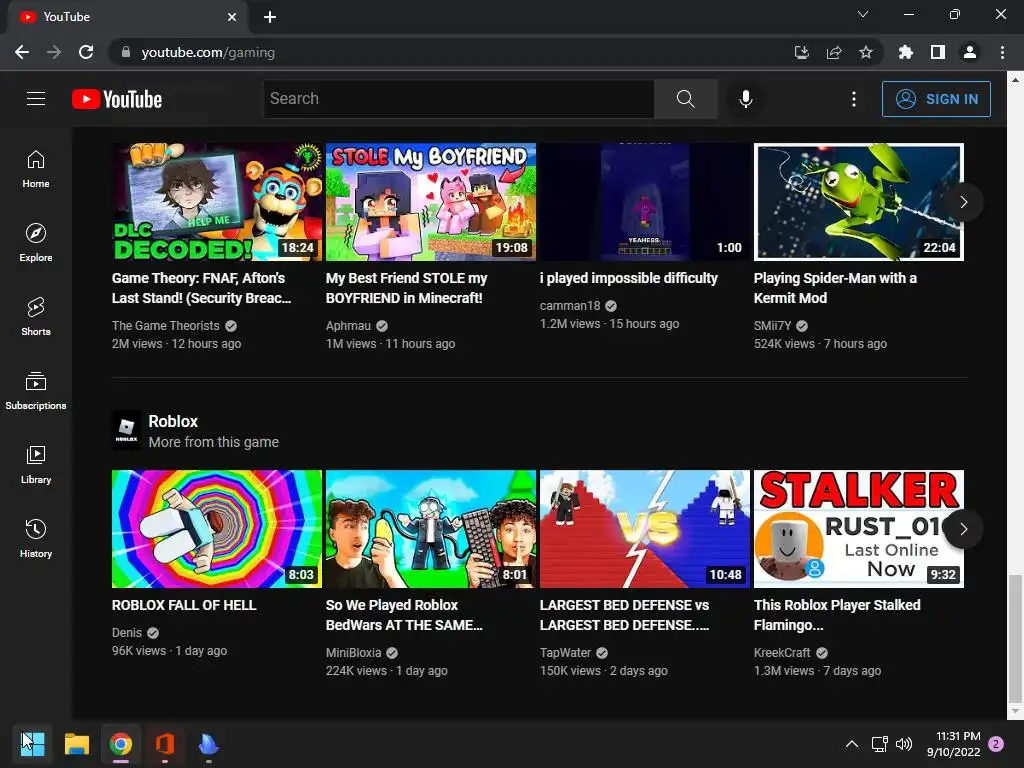Play impossible difficulty video thumbnail

coord(645,202)
